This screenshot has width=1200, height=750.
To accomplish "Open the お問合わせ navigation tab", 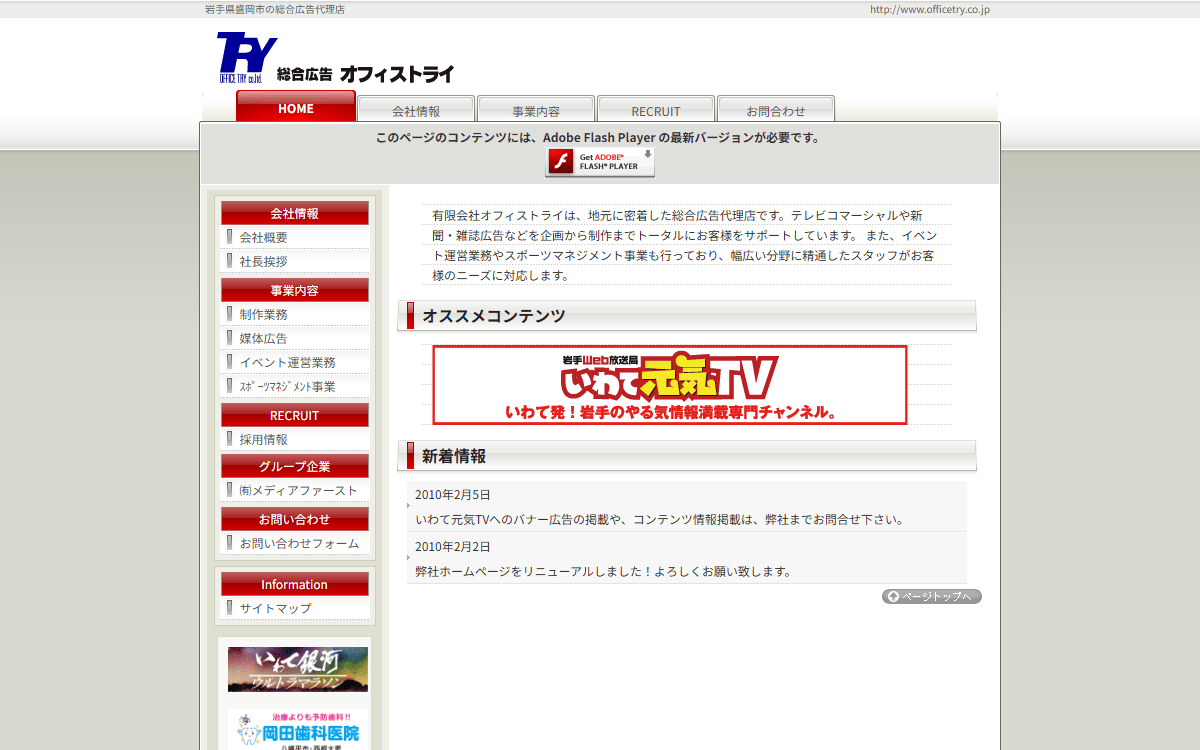I will (x=776, y=110).
